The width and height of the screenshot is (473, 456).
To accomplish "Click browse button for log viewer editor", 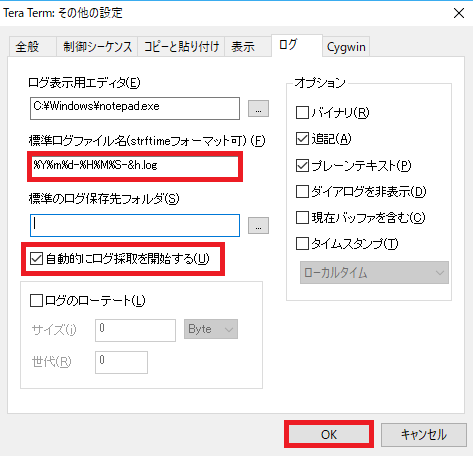I will pyautogui.click(x=258, y=108).
